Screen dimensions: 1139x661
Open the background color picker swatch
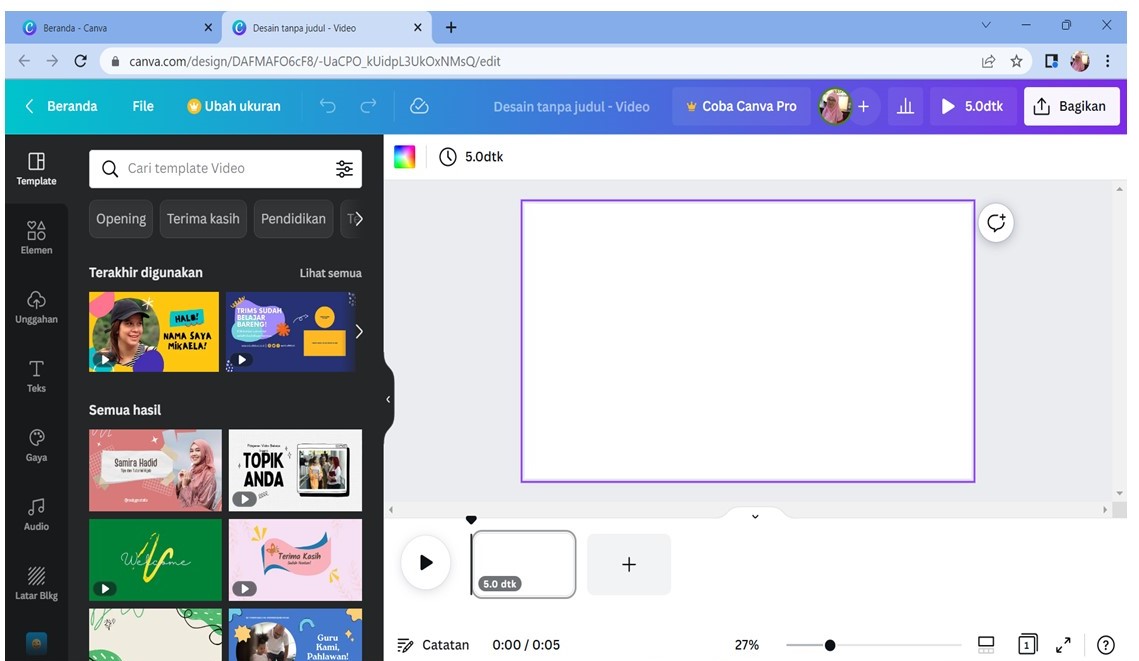pos(404,157)
